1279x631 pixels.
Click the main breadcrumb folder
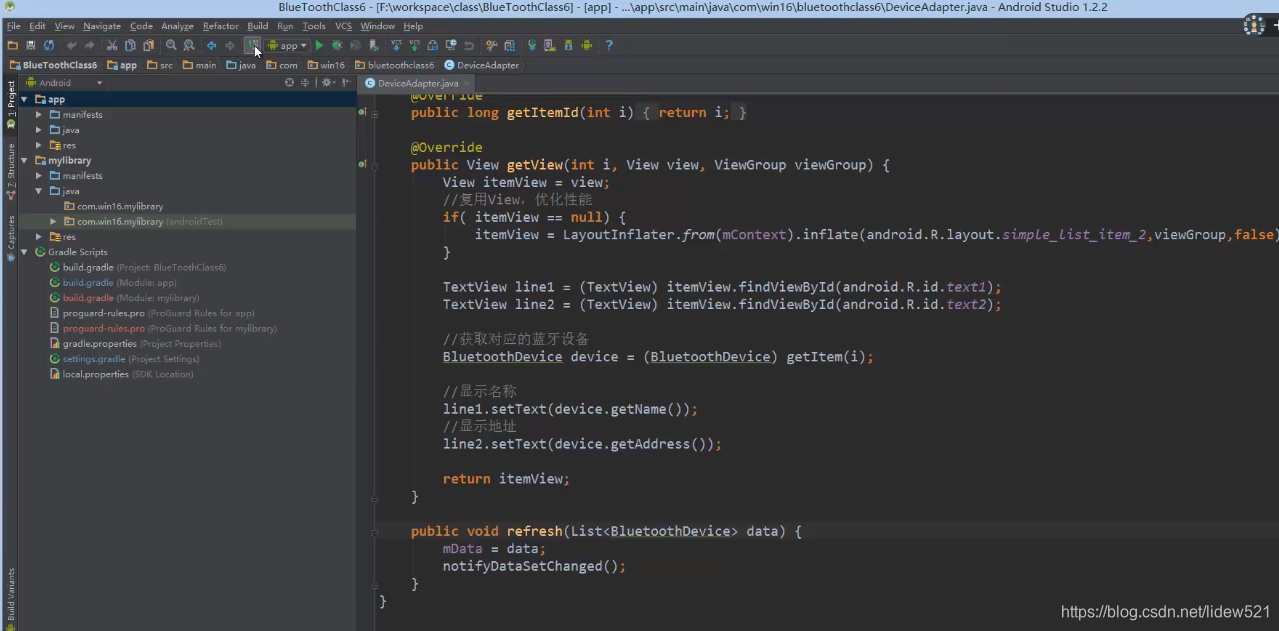199,65
